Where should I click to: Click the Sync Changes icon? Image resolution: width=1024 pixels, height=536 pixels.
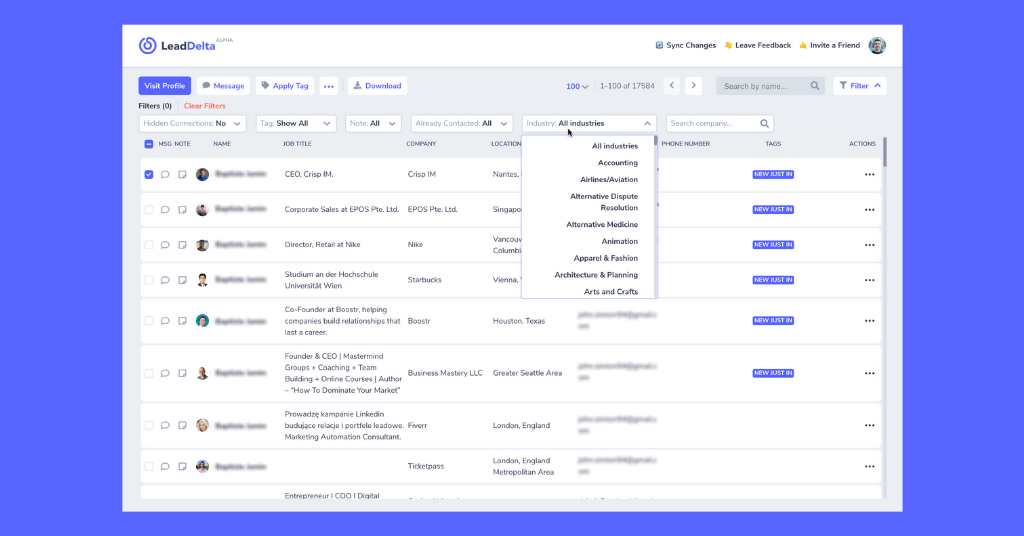pyautogui.click(x=659, y=46)
